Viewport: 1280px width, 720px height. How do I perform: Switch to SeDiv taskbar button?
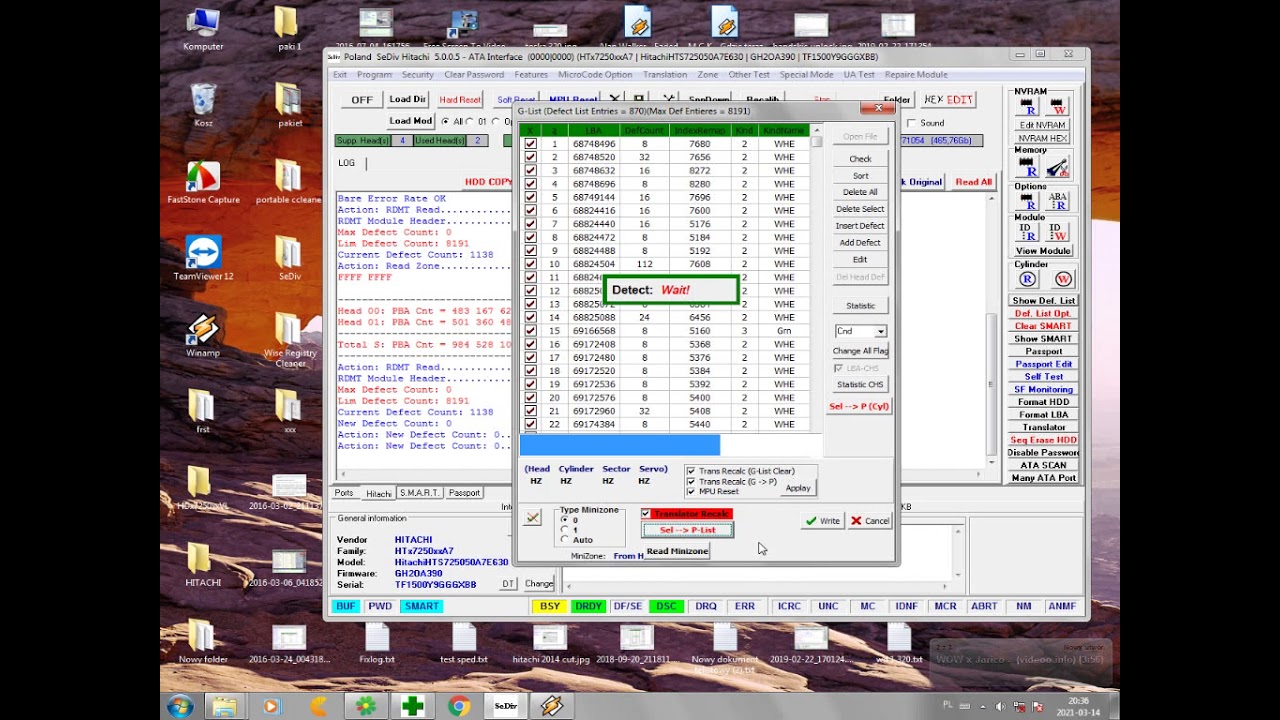(505, 706)
